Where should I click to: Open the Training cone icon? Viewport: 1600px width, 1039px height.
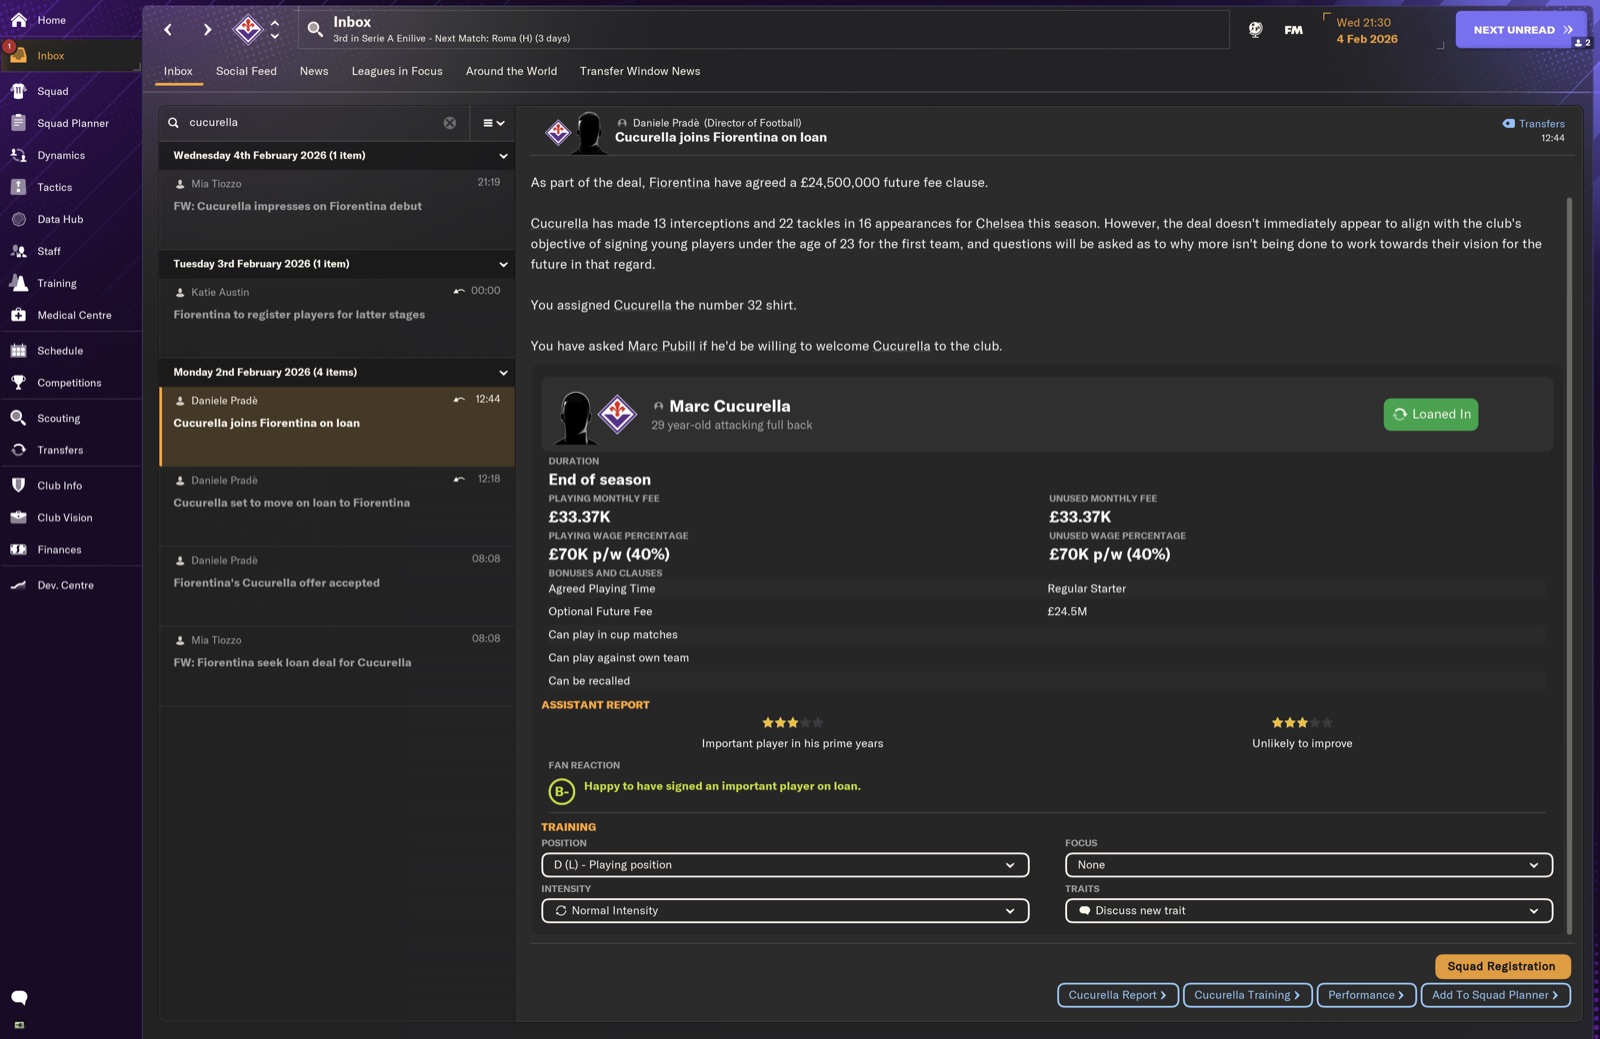18,283
